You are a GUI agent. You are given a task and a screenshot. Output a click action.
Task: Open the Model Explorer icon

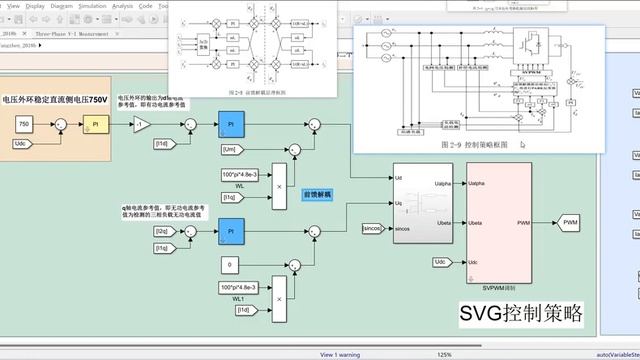(x=107, y=19)
